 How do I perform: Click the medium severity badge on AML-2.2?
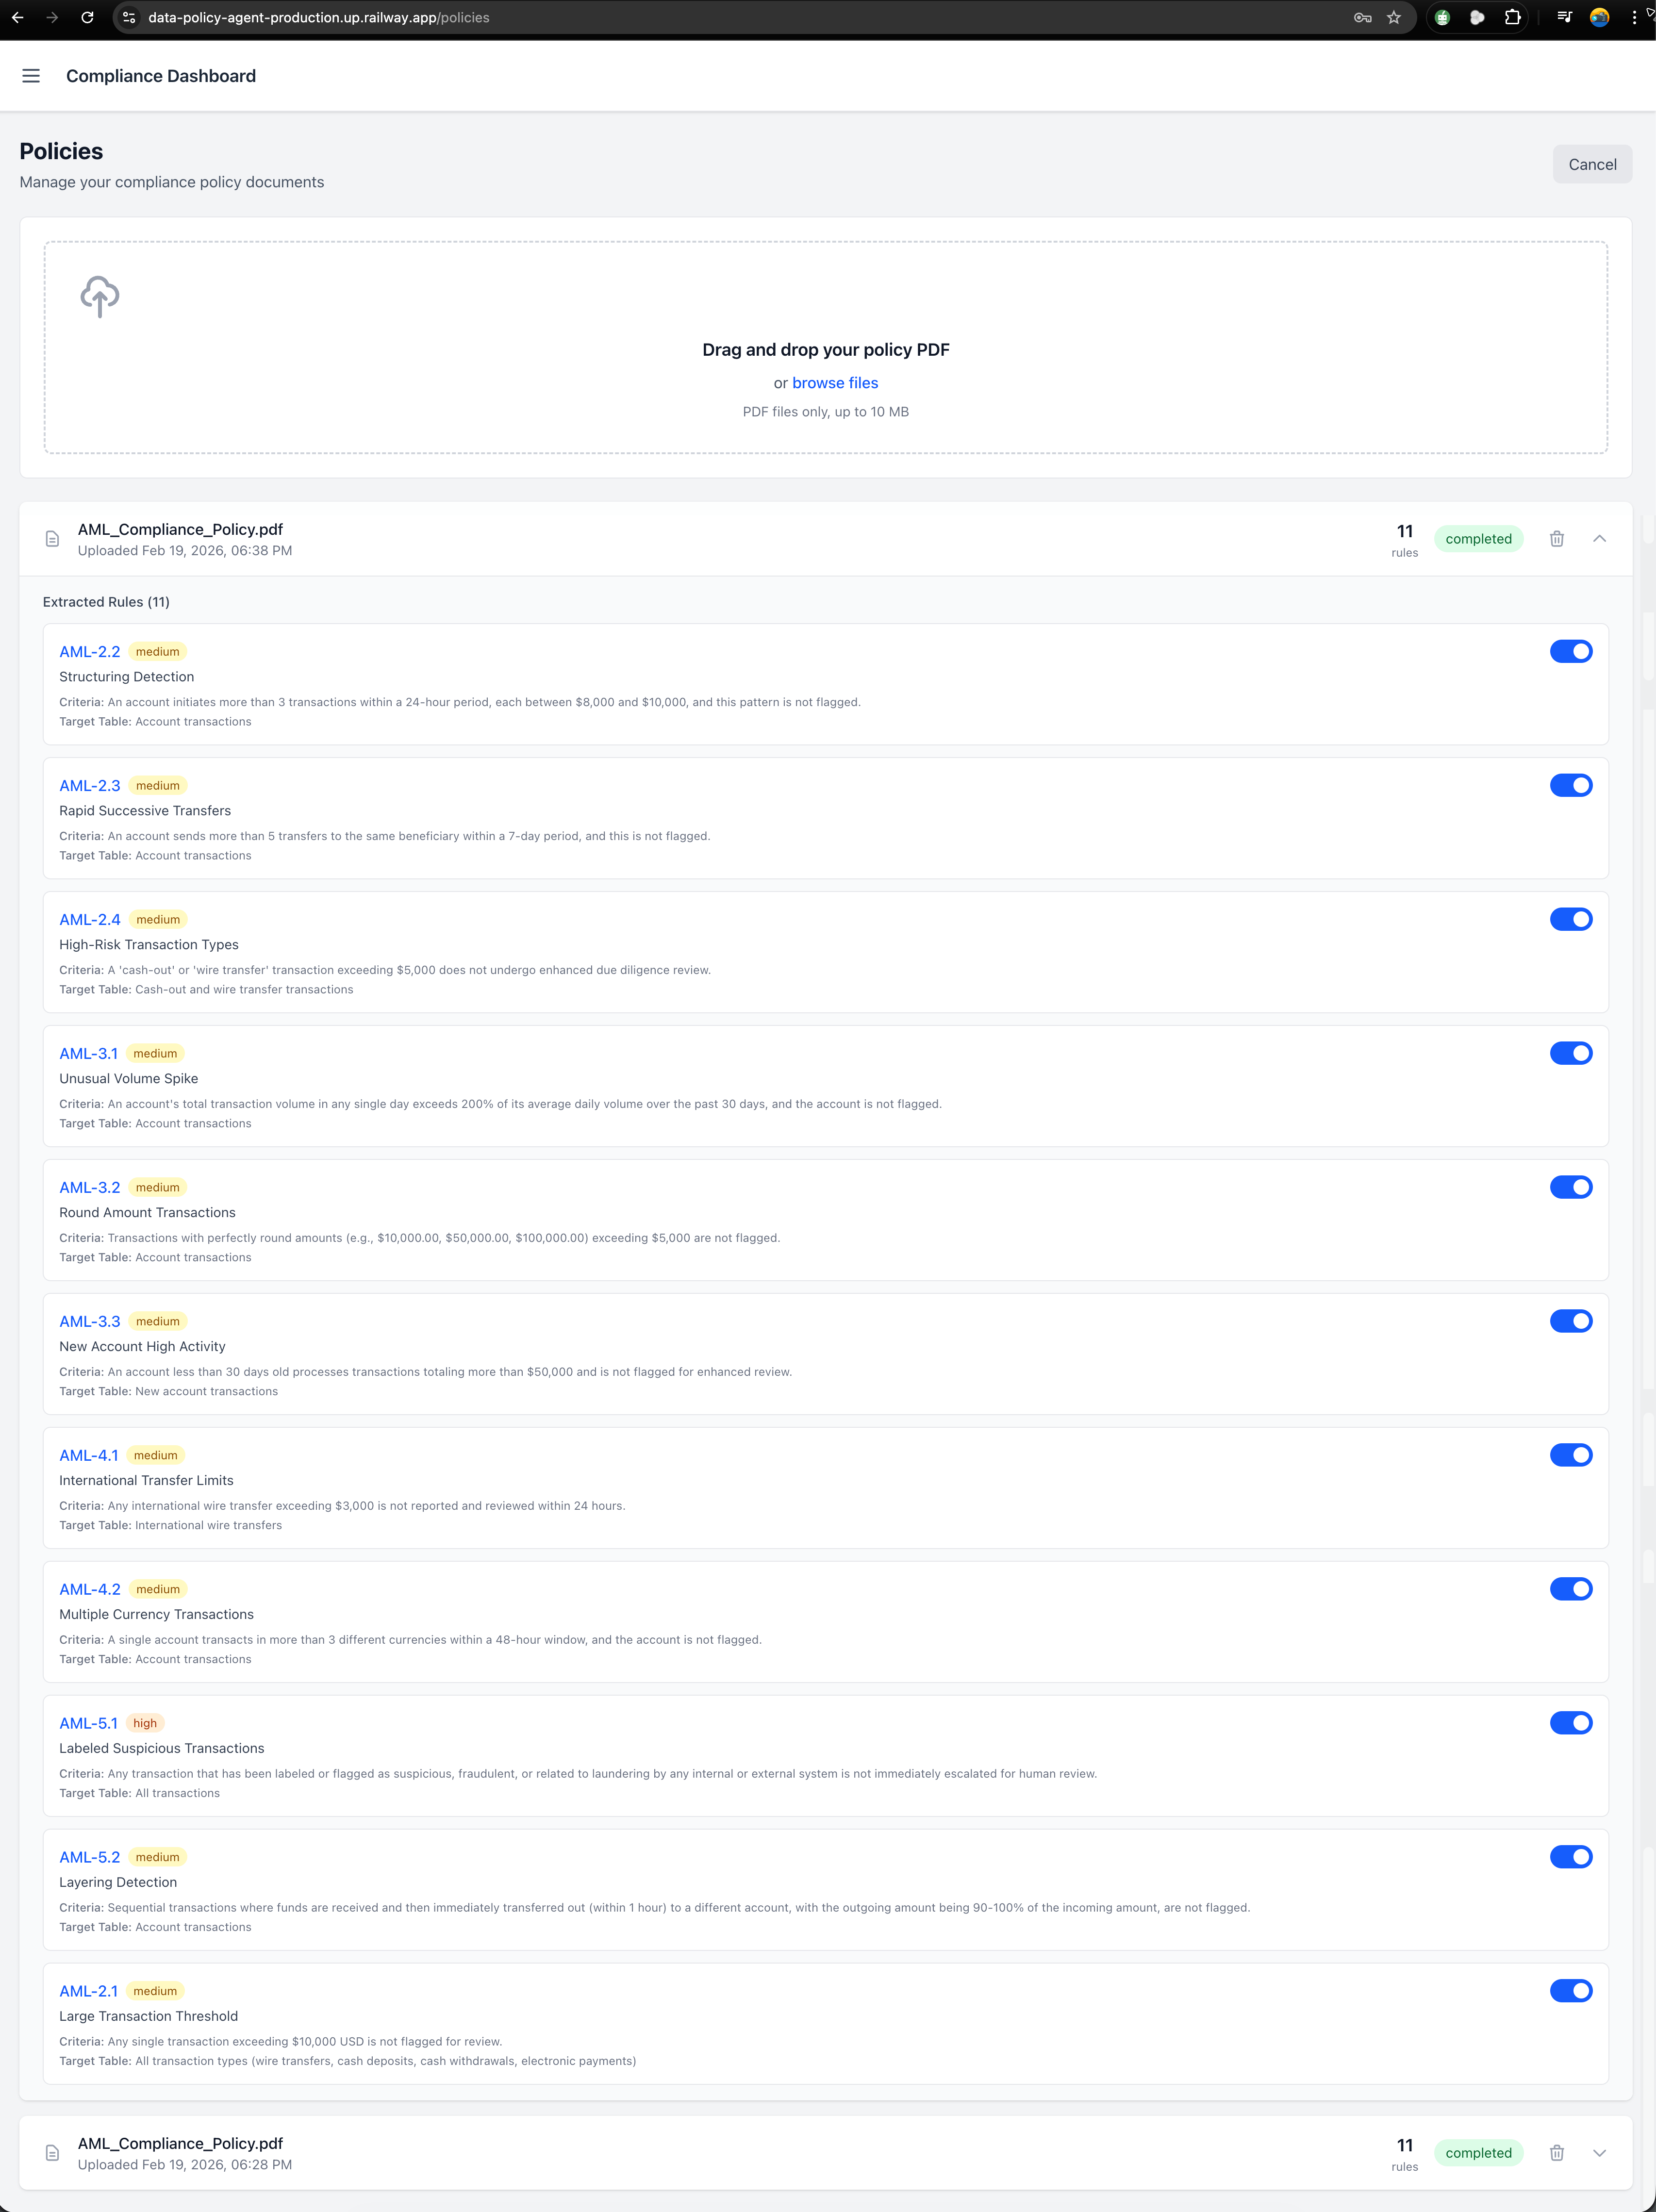pos(158,652)
